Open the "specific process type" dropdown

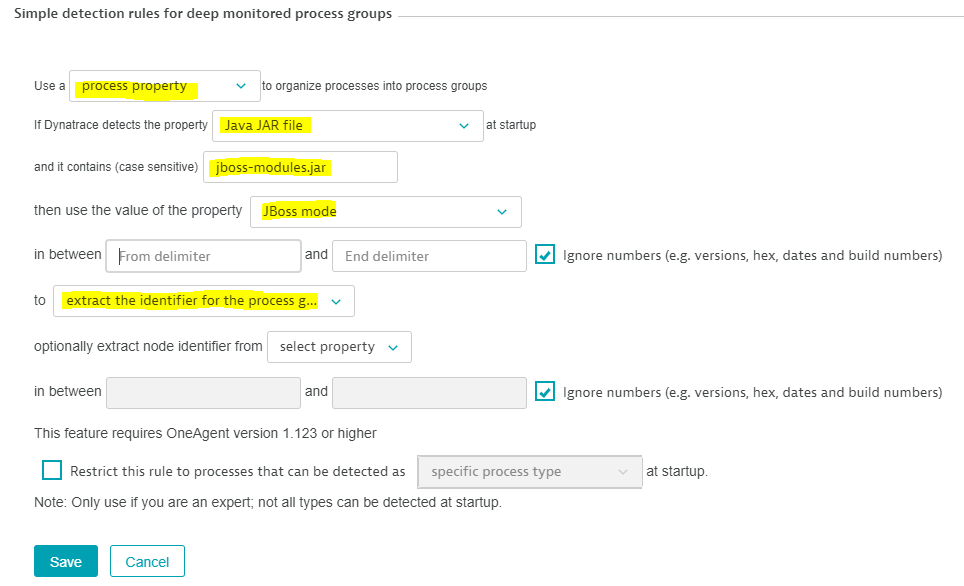(x=528, y=472)
